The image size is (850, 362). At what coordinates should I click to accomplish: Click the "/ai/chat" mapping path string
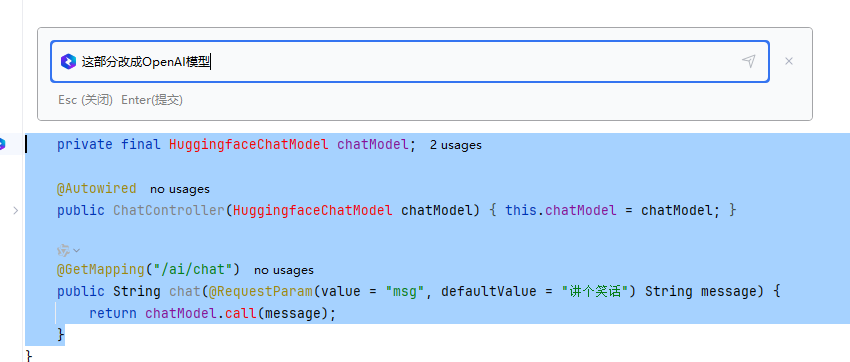[194, 269]
